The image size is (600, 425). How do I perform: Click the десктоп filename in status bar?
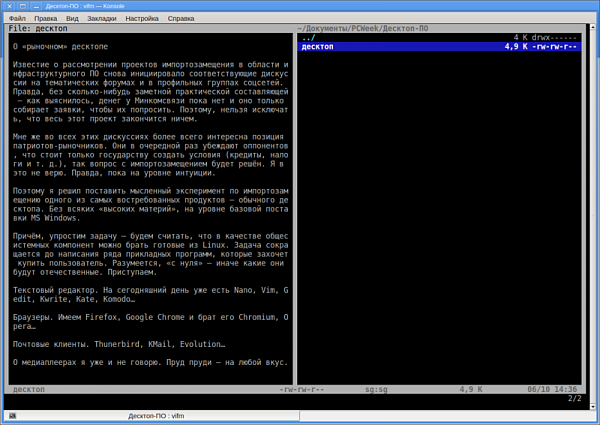(29, 389)
